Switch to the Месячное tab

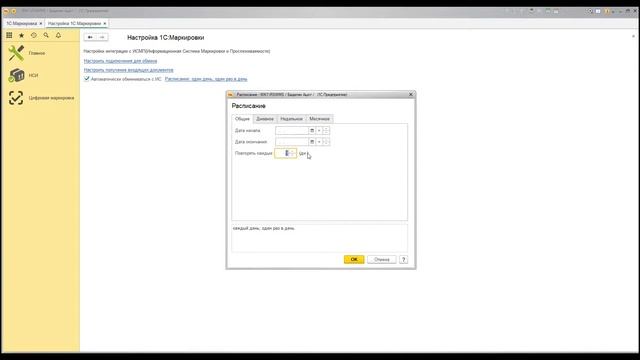[319, 119]
